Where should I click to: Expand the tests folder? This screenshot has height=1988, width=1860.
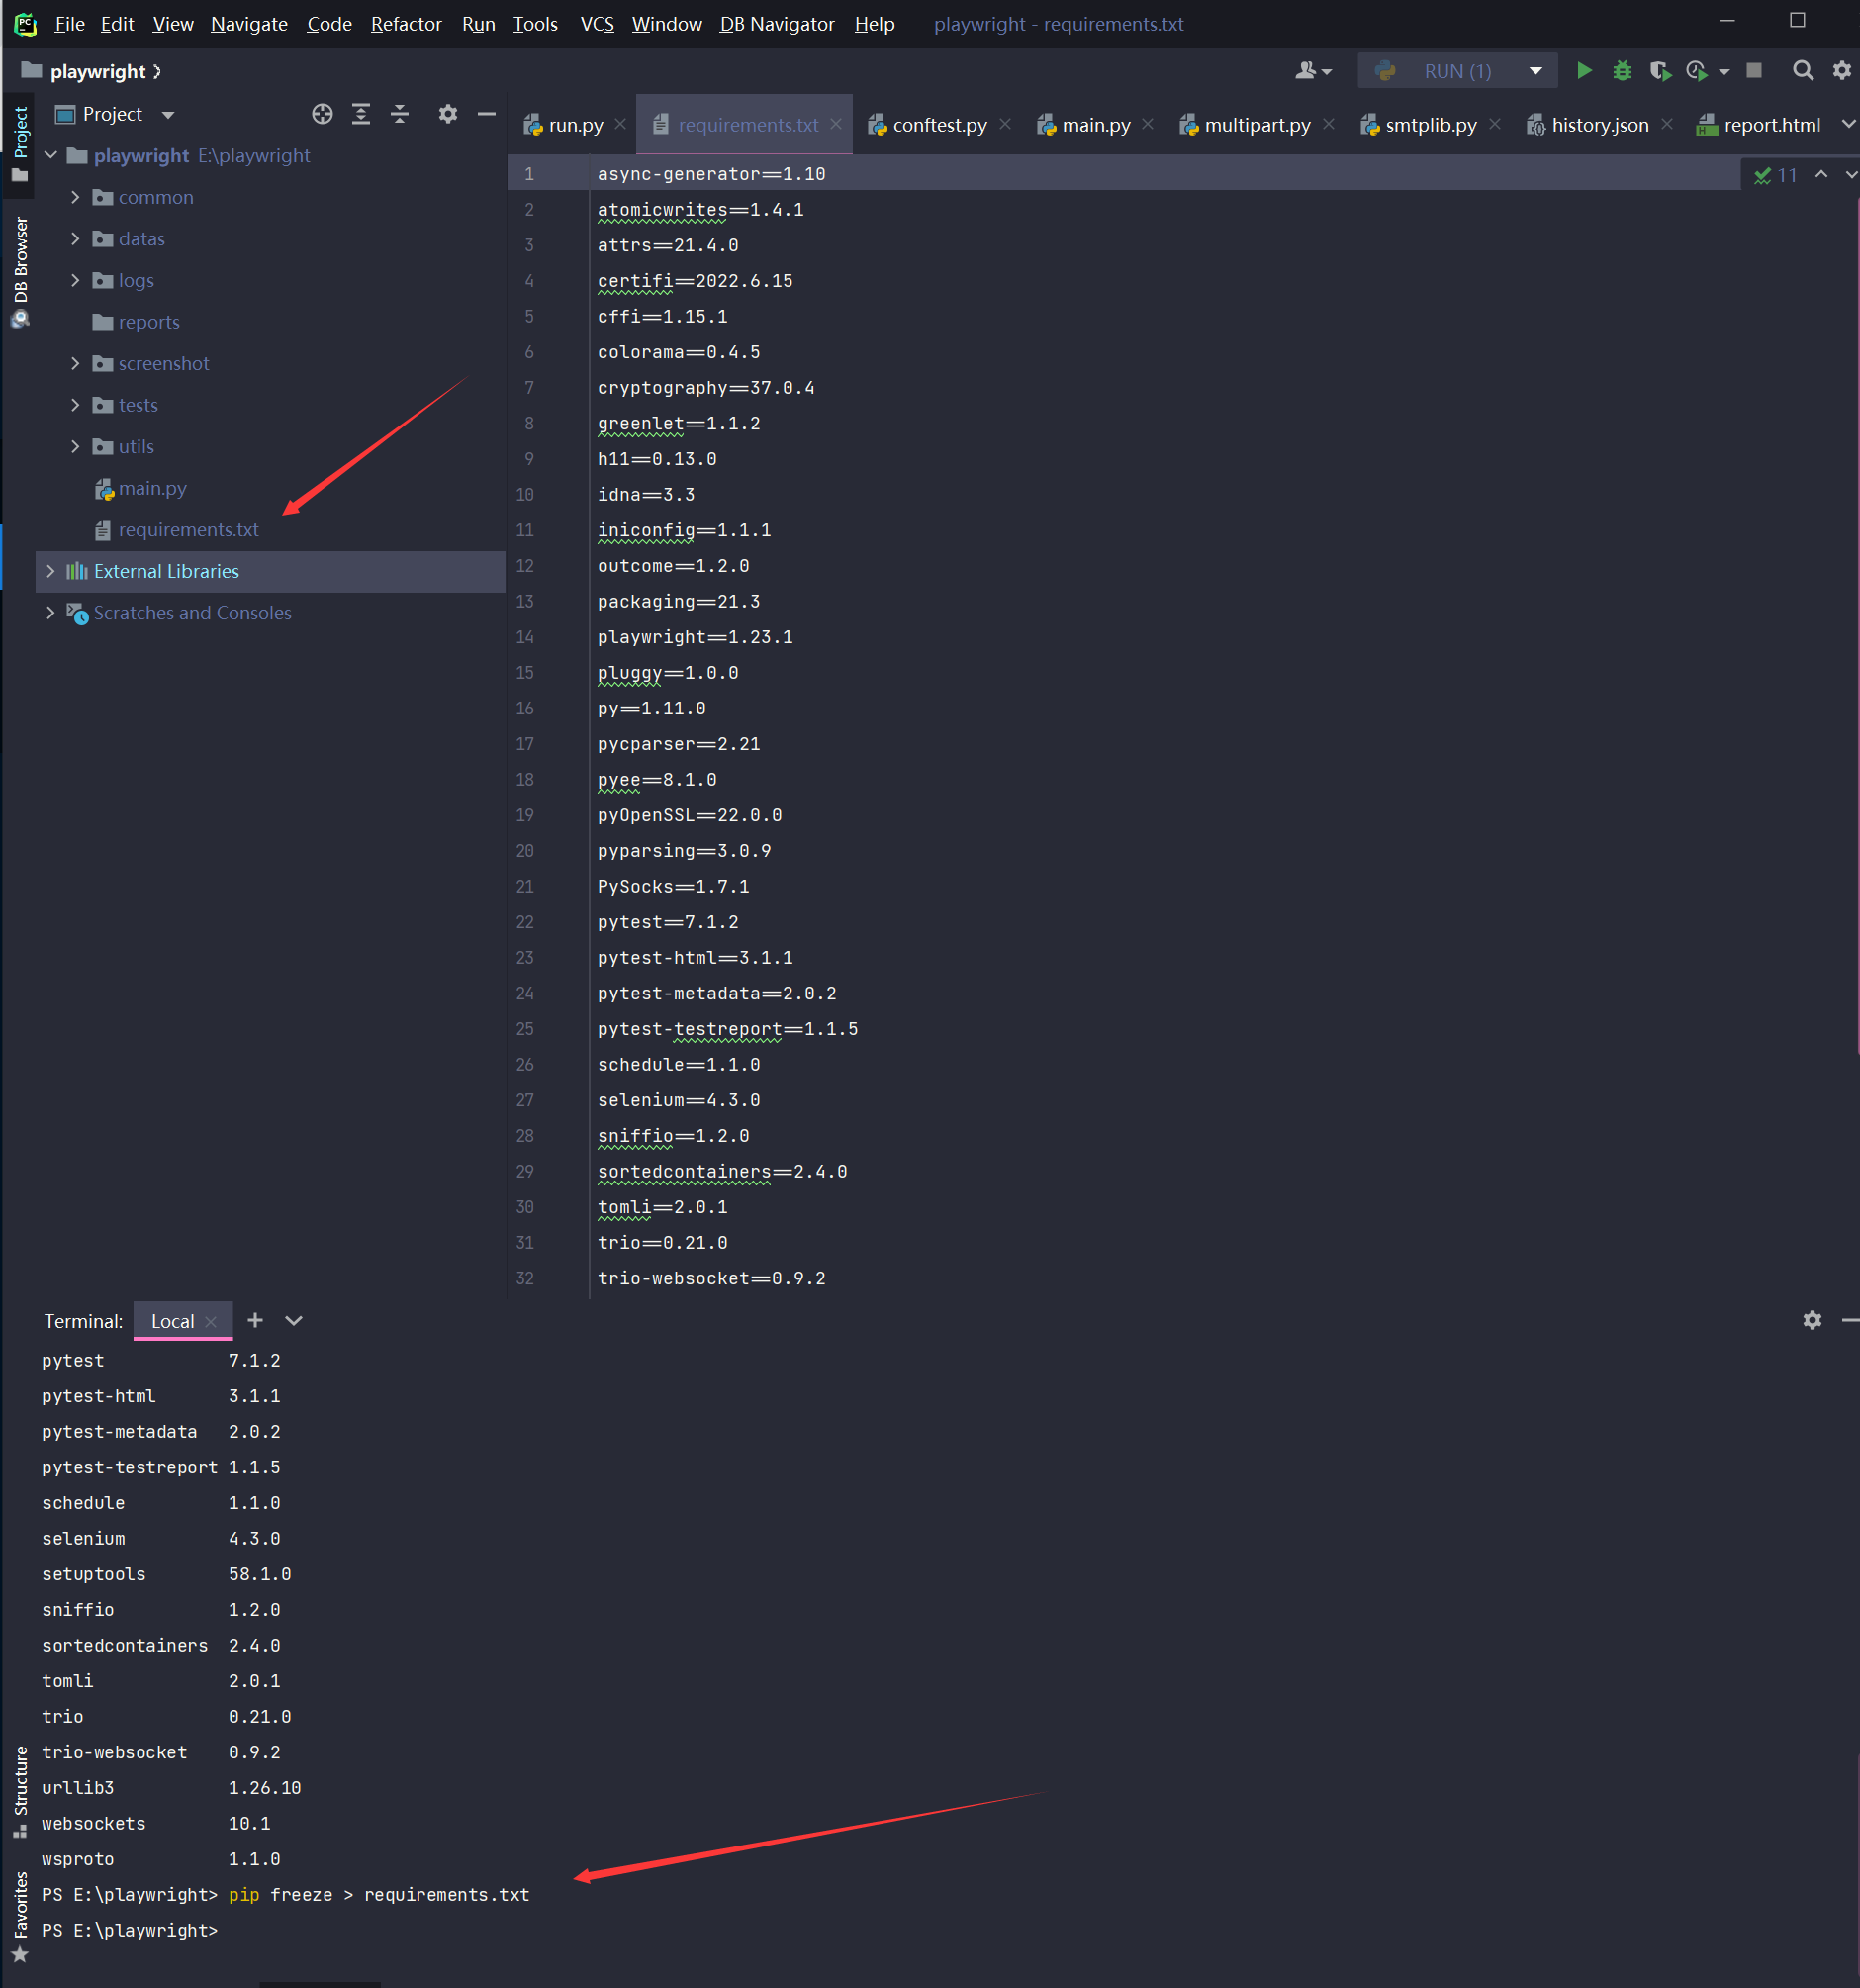click(75, 405)
